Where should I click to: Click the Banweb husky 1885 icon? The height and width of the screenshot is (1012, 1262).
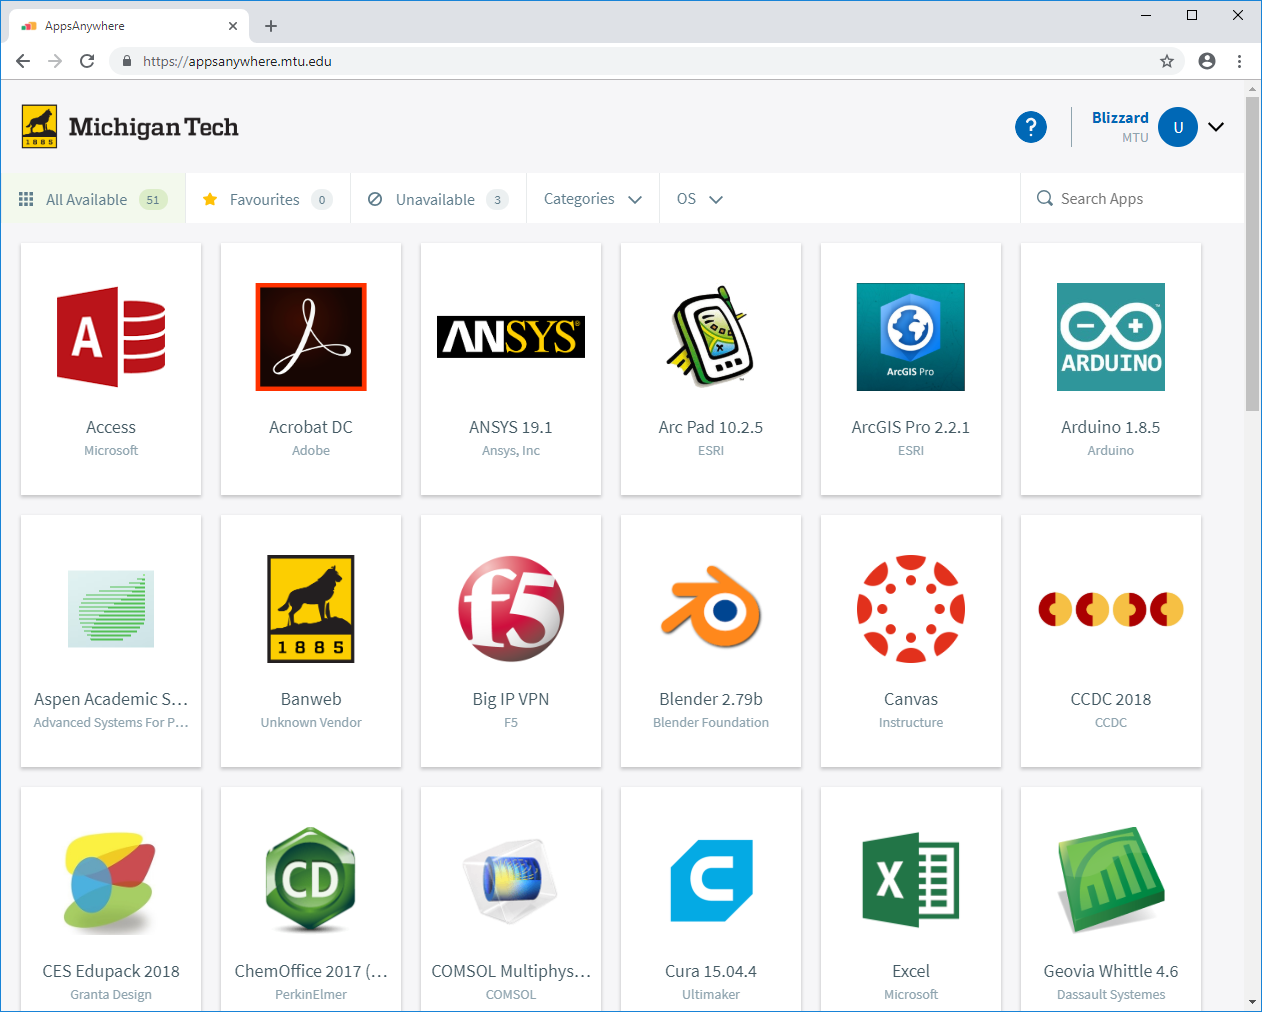pos(311,609)
